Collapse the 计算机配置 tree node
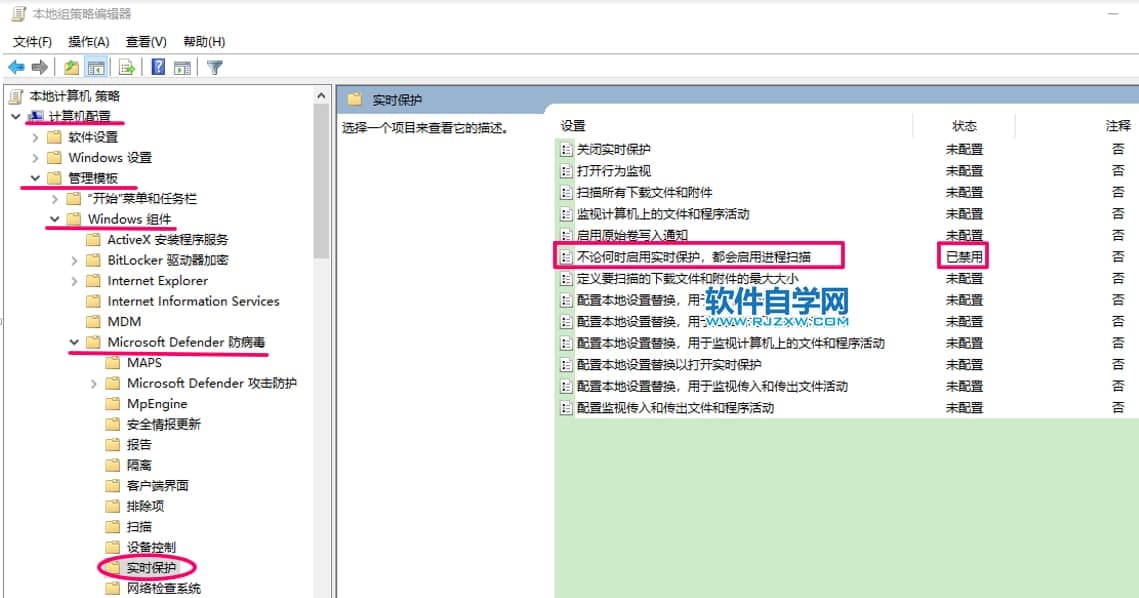Image resolution: width=1139 pixels, height=598 pixels. point(16,117)
